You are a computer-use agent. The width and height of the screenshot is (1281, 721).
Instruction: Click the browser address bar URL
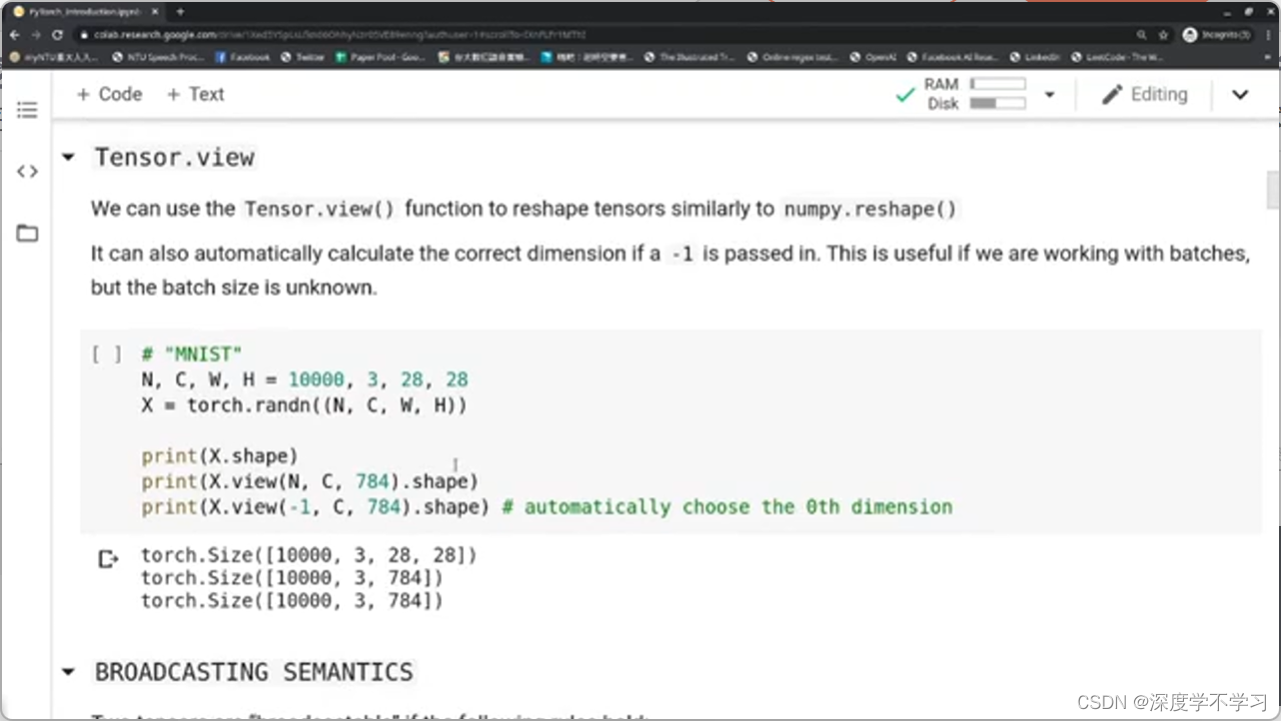point(340,34)
